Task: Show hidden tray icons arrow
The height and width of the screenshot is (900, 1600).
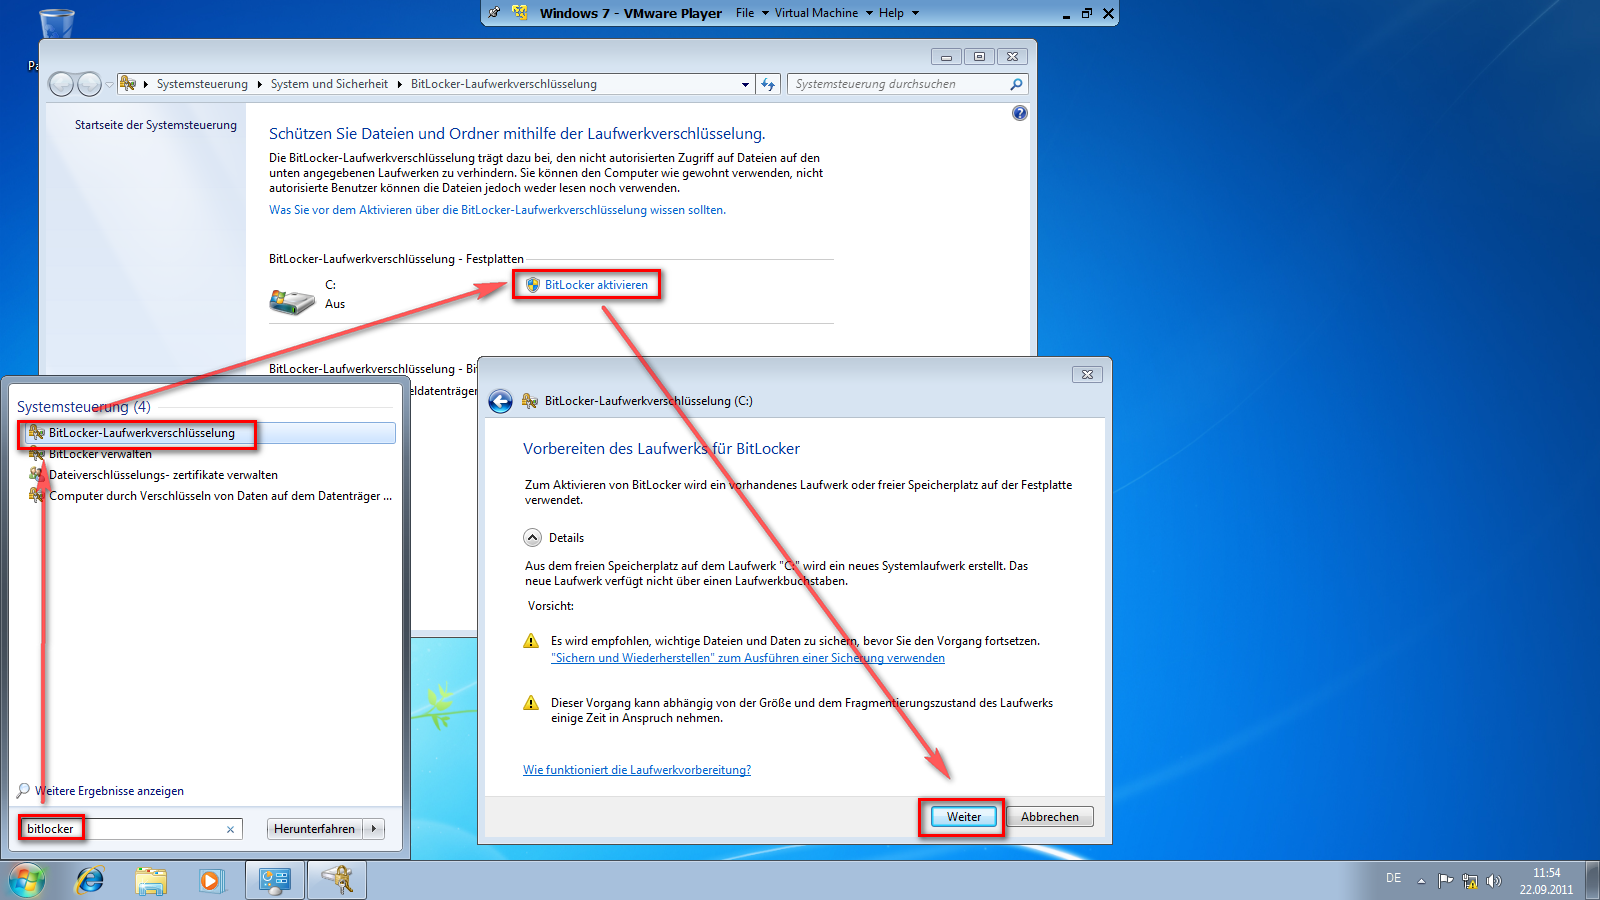Action: [x=1421, y=881]
